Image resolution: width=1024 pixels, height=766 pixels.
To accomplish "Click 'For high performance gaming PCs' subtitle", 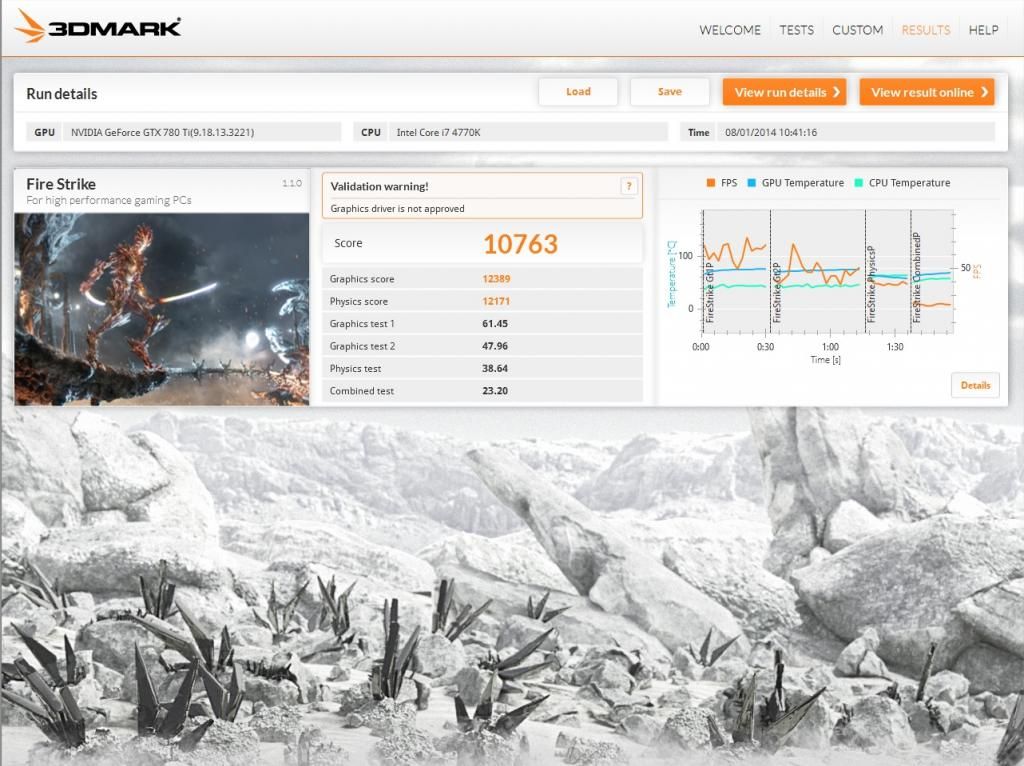I will click(109, 200).
